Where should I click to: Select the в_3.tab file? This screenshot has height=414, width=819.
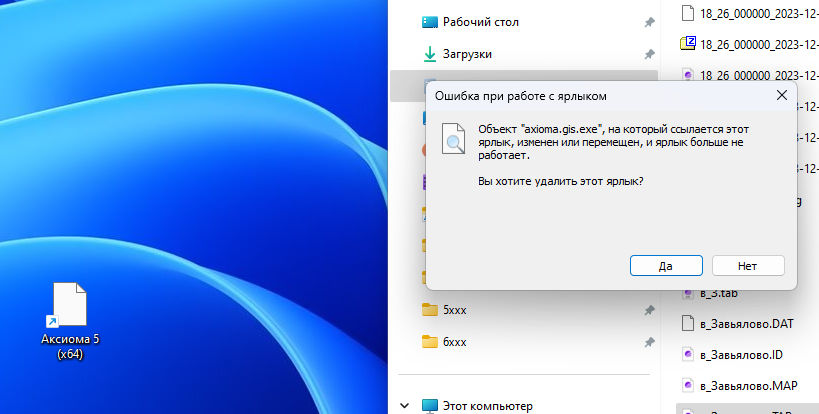719,293
